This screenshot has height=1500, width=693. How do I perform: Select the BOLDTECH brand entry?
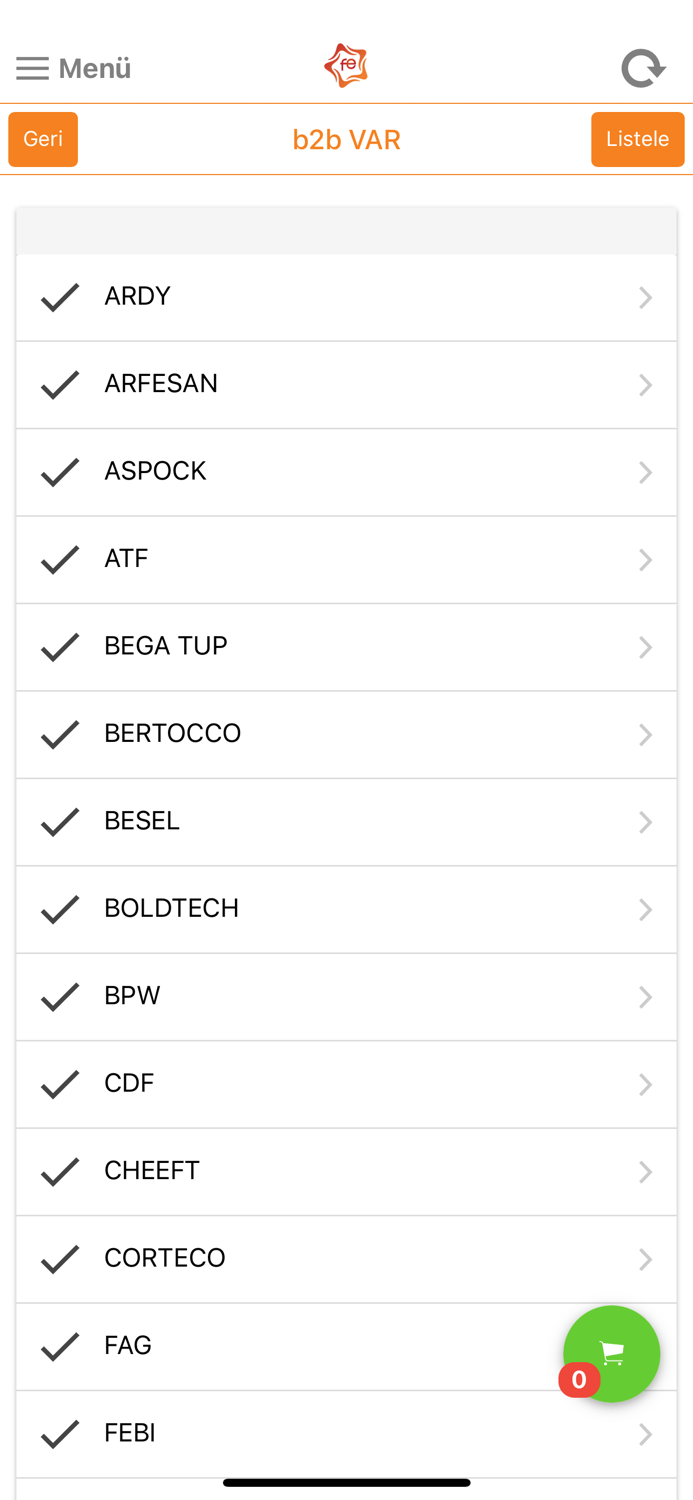click(x=346, y=909)
